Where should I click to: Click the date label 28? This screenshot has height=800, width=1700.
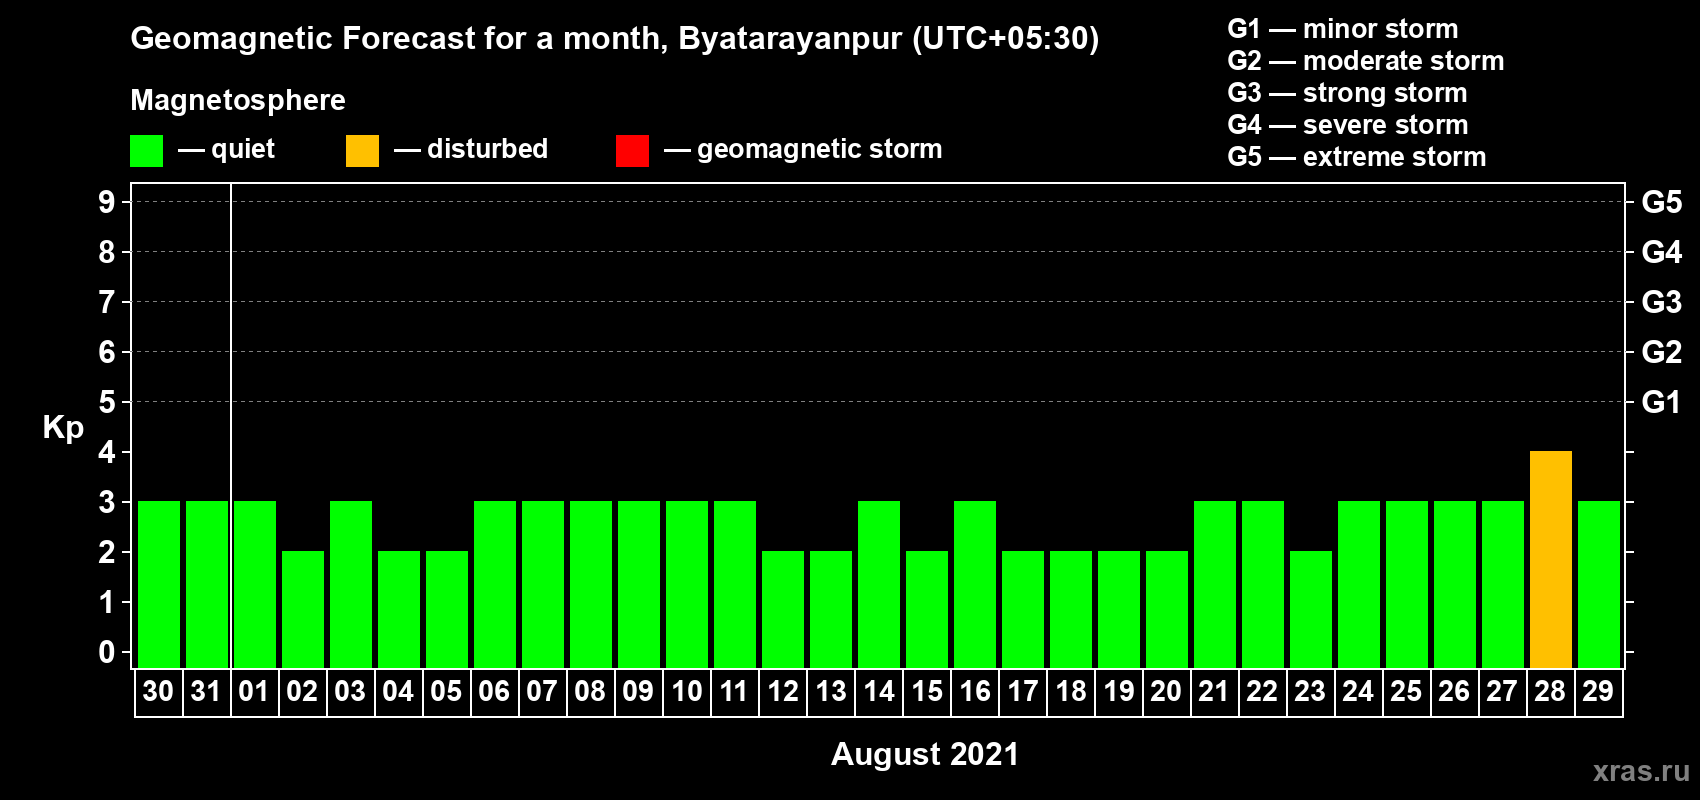(1550, 692)
